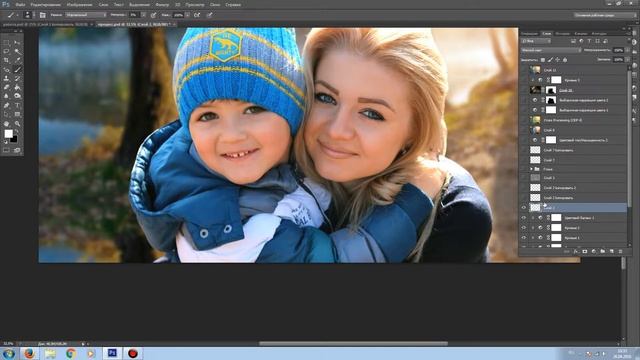Screen dimensions: 640x360
Task: Open the brush opacity slider arrow
Action: 143,15
